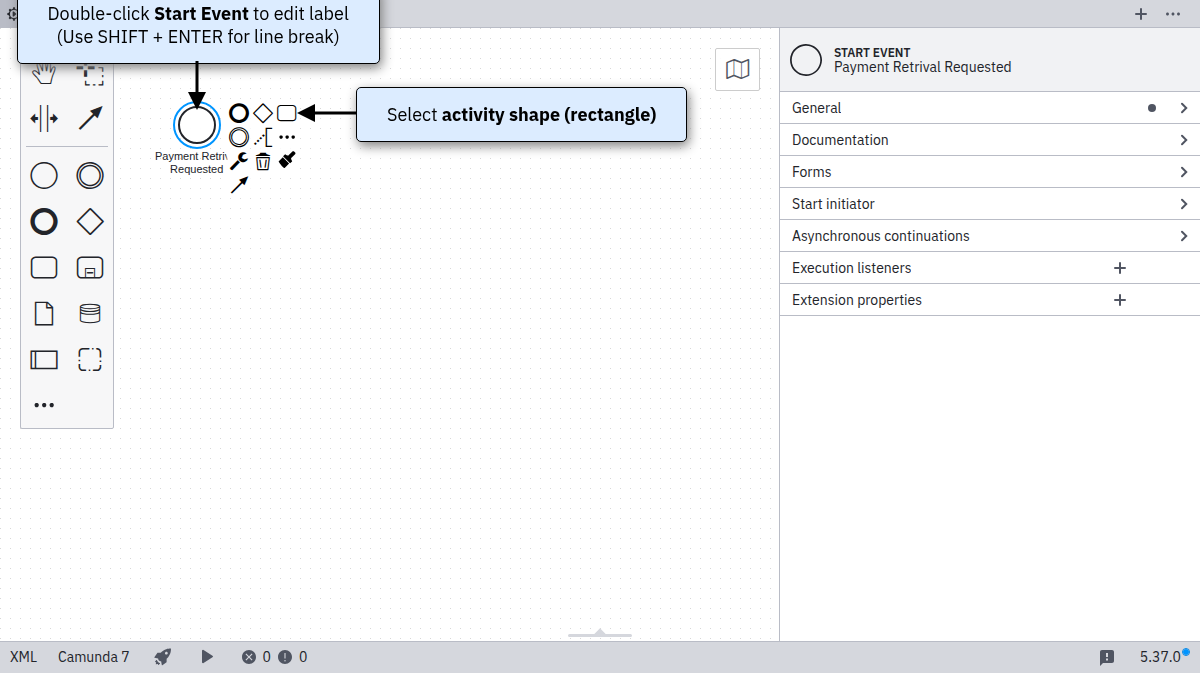Viewport: 1200px width, 673px height.
Task: Delete the start event with the trash icon
Action: pyautogui.click(x=263, y=161)
